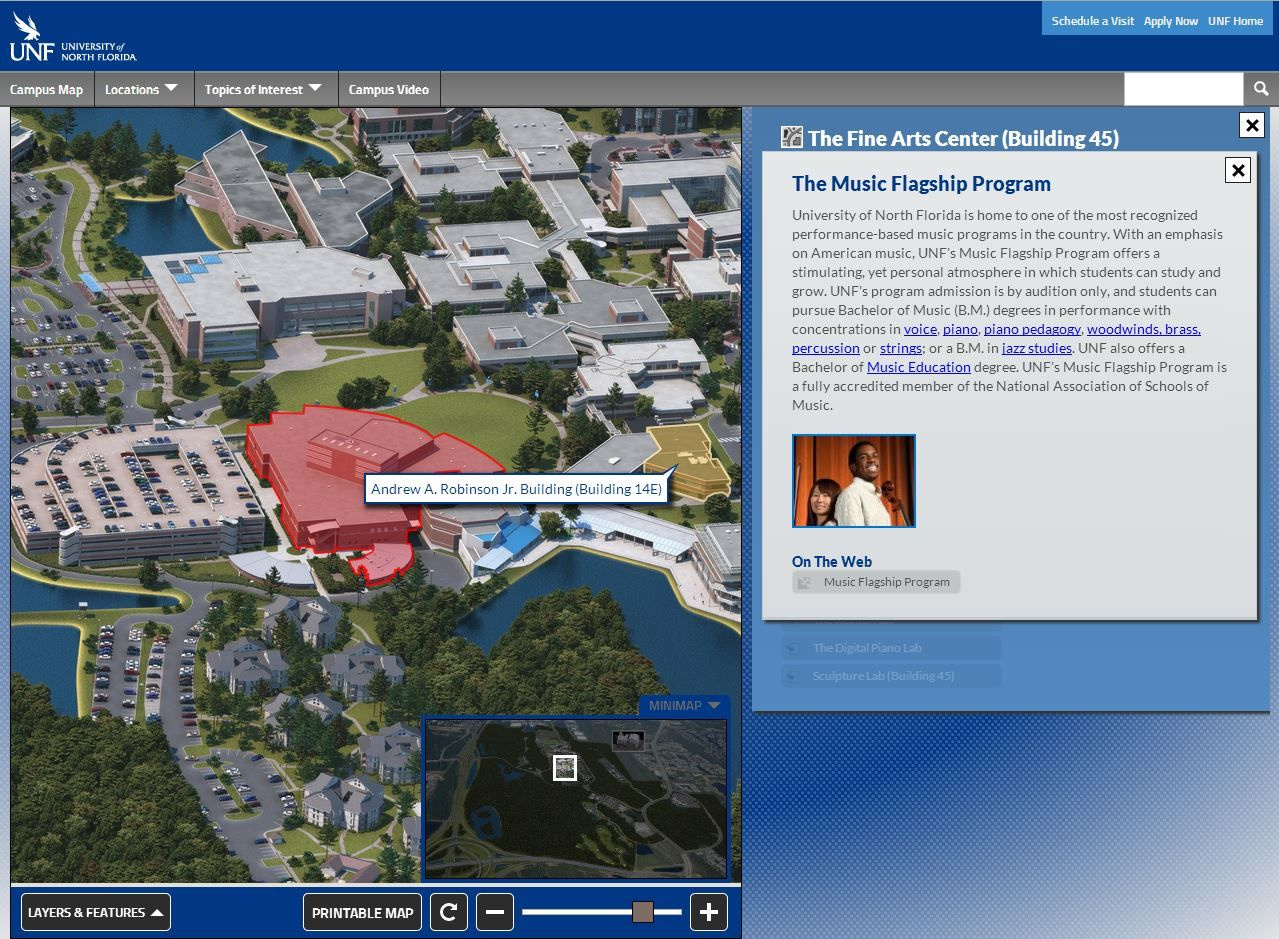Click the minimap viewport square
The image size is (1279, 939).
click(x=565, y=768)
